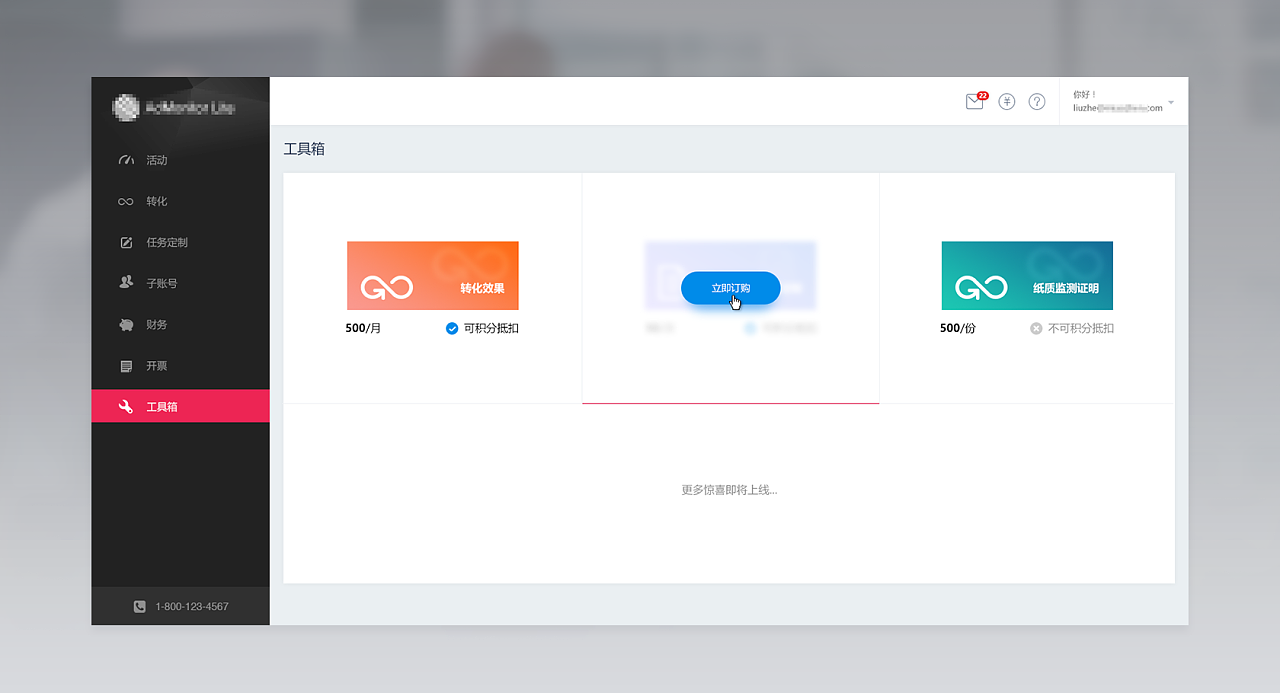Click the 活动 dashboard gauge icon
The height and width of the screenshot is (693, 1280).
[x=125, y=160]
